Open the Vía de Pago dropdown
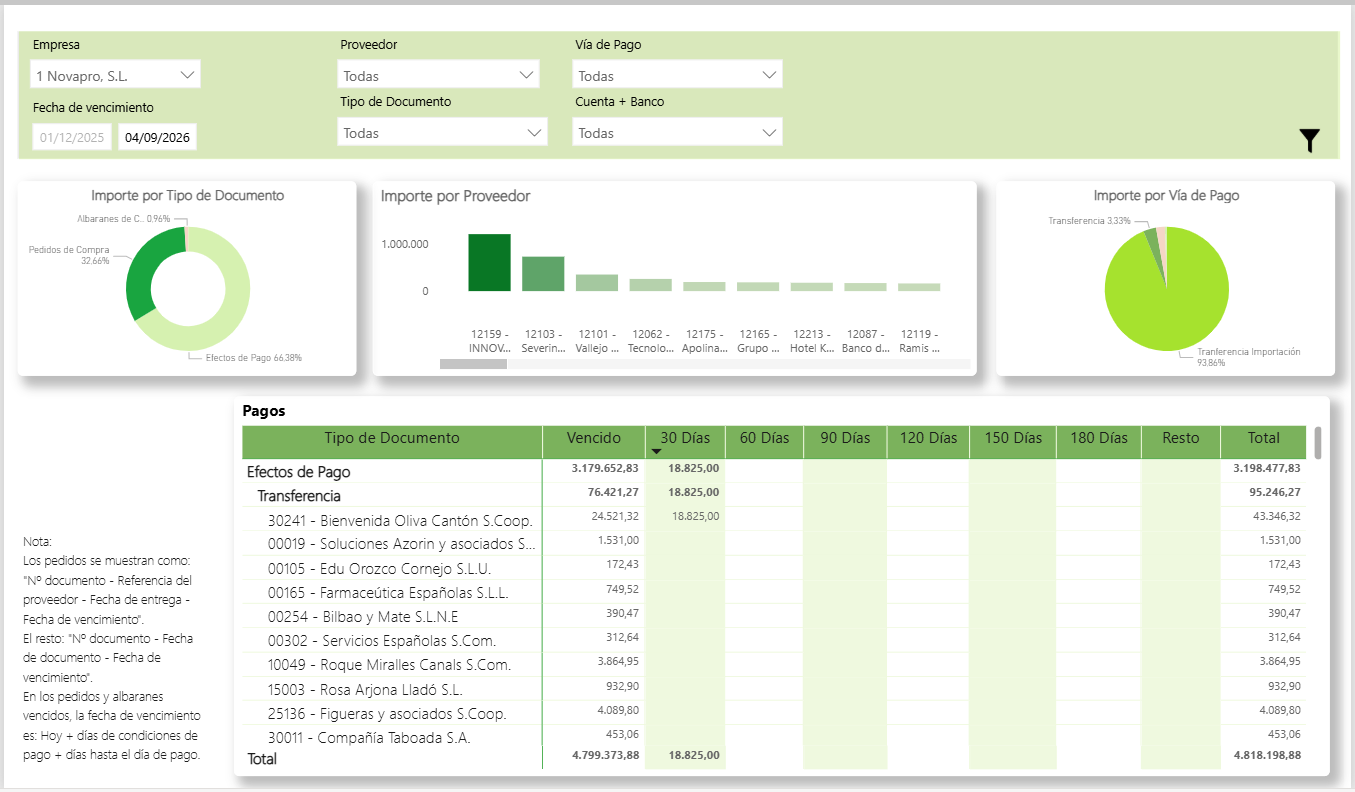 677,75
